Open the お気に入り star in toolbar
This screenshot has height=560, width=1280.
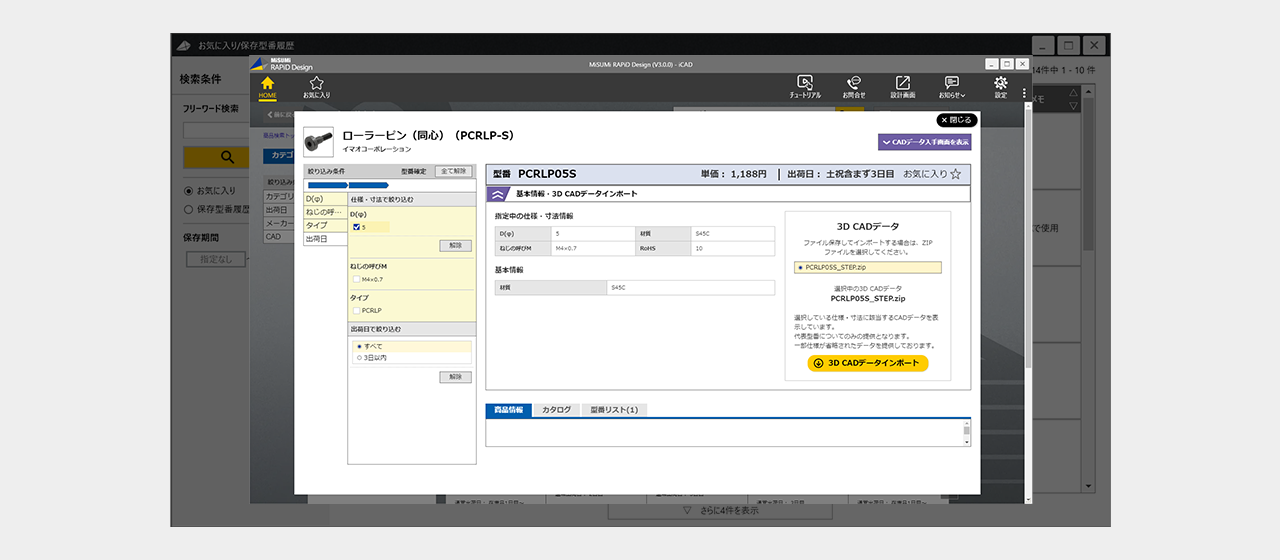(x=316, y=84)
